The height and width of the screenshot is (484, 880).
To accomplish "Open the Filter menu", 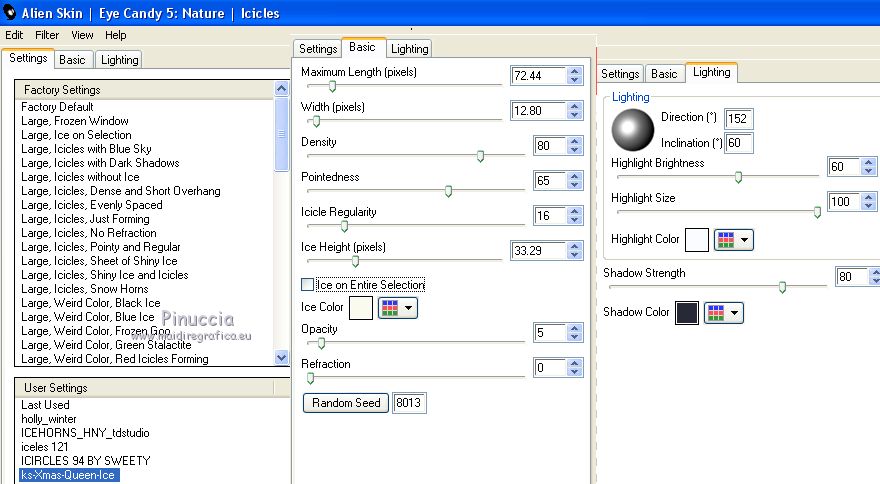I will tap(47, 35).
